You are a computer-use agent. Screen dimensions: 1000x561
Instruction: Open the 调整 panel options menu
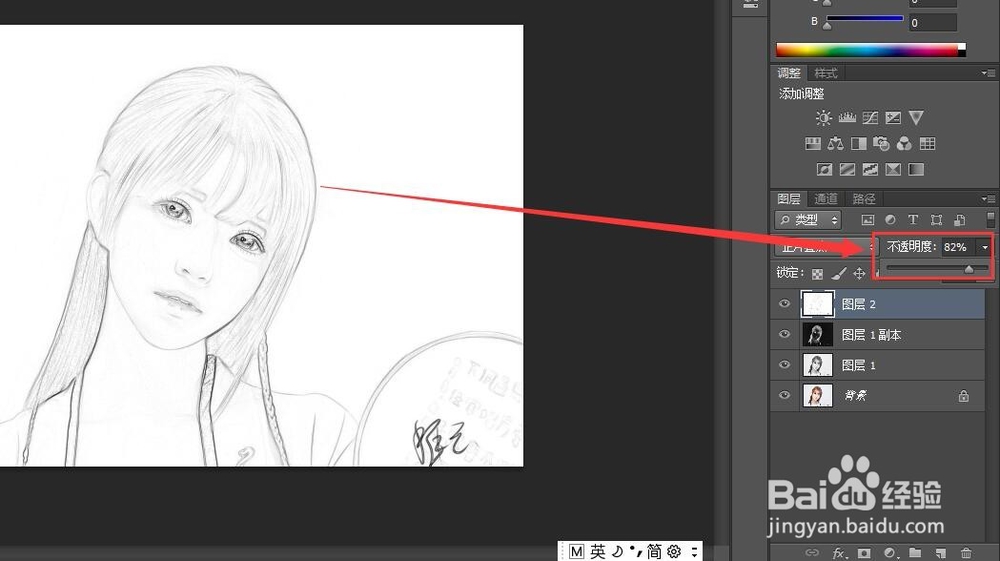[988, 73]
